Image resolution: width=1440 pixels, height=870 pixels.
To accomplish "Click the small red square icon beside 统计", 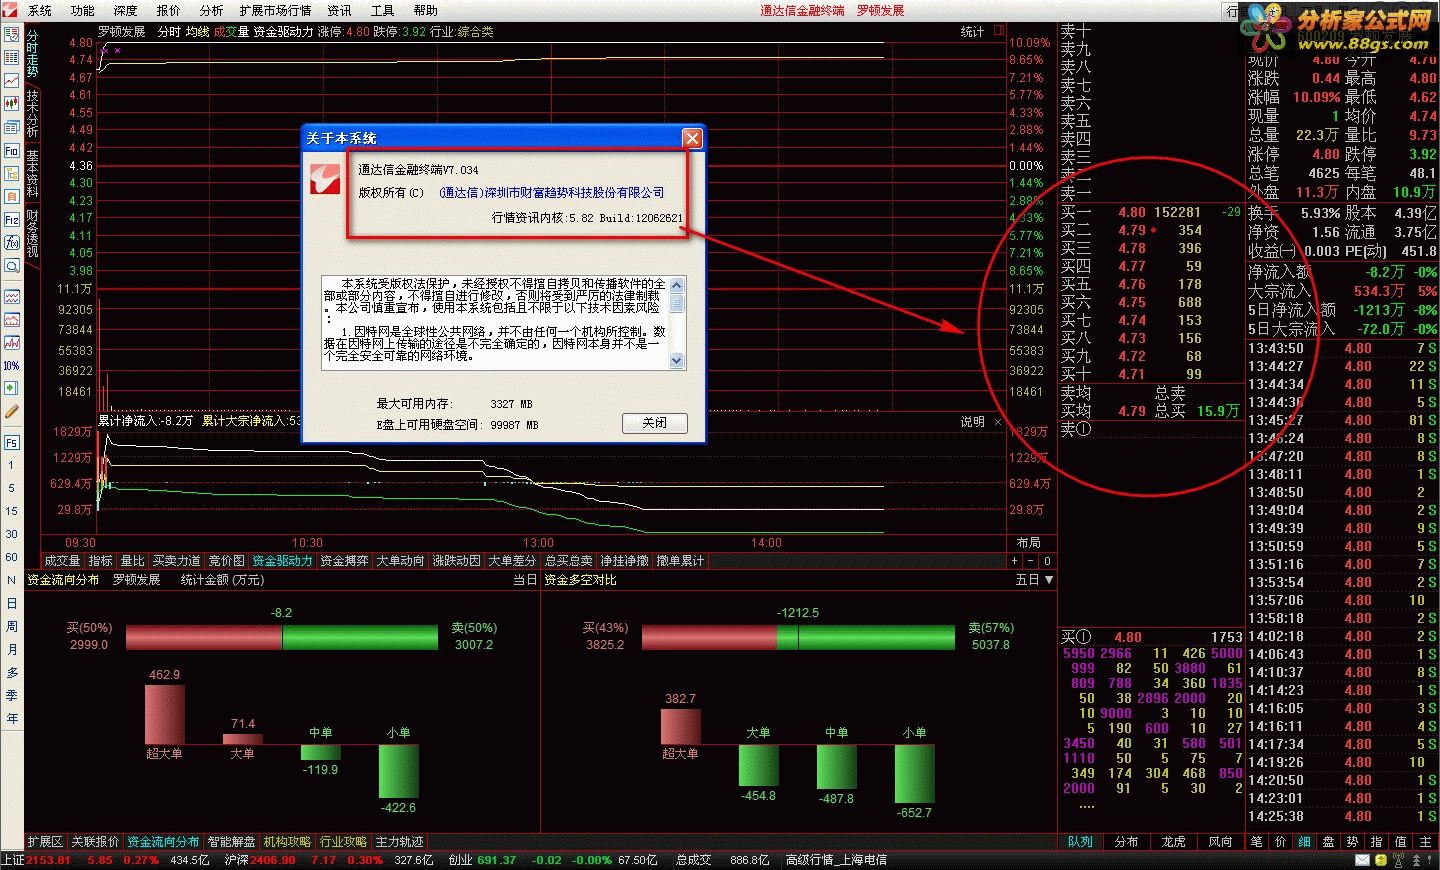I will pyautogui.click(x=998, y=31).
